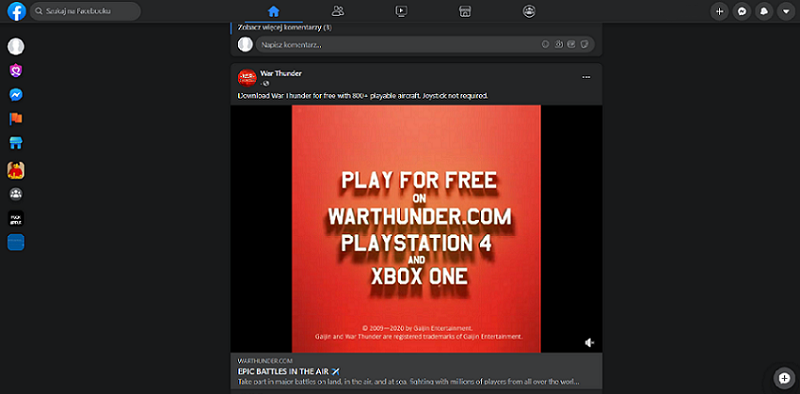
Task: Open the notifications bell
Action: (764, 11)
